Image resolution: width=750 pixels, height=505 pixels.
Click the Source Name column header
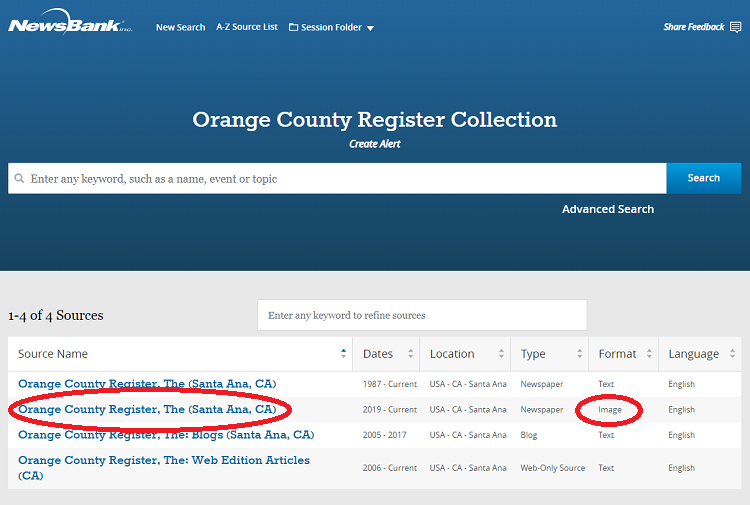click(x=180, y=354)
